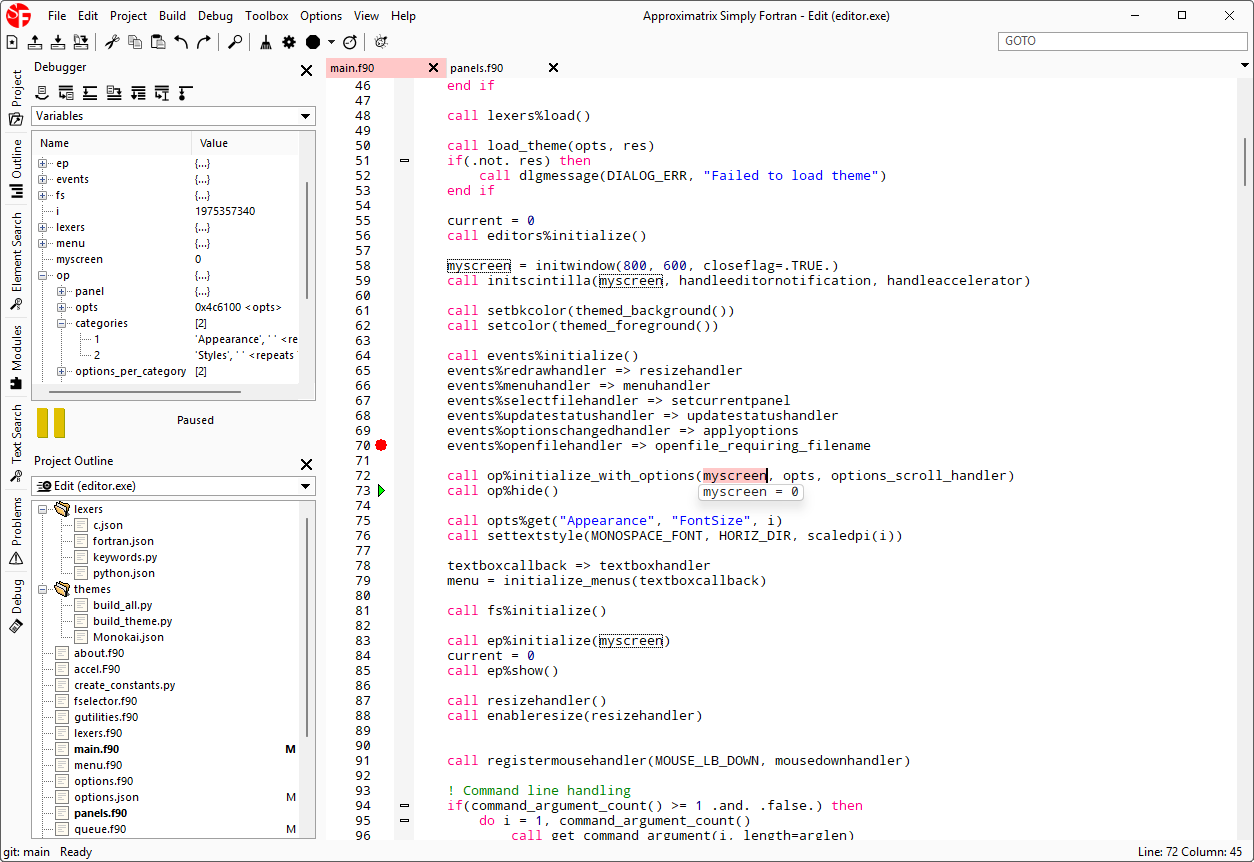Open the File menu
This screenshot has height=862, width=1254.
pos(57,16)
